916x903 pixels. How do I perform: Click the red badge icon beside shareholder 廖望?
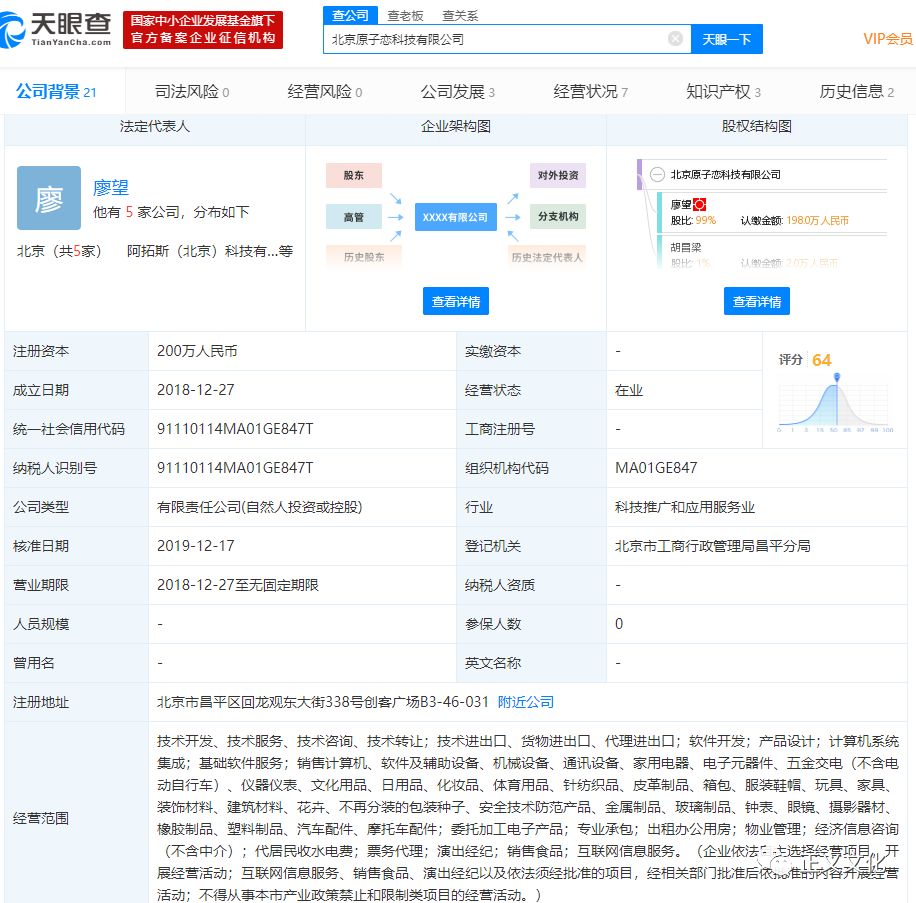point(700,204)
